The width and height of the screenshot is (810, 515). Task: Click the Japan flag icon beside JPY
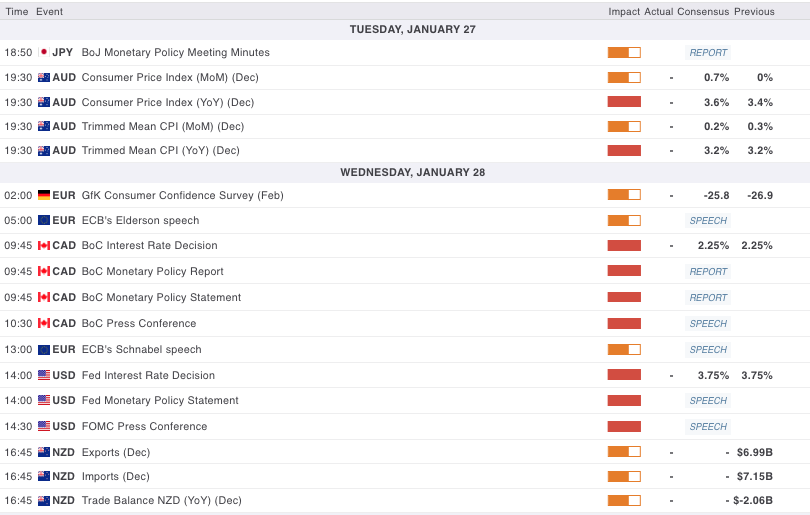pyautogui.click(x=44, y=52)
